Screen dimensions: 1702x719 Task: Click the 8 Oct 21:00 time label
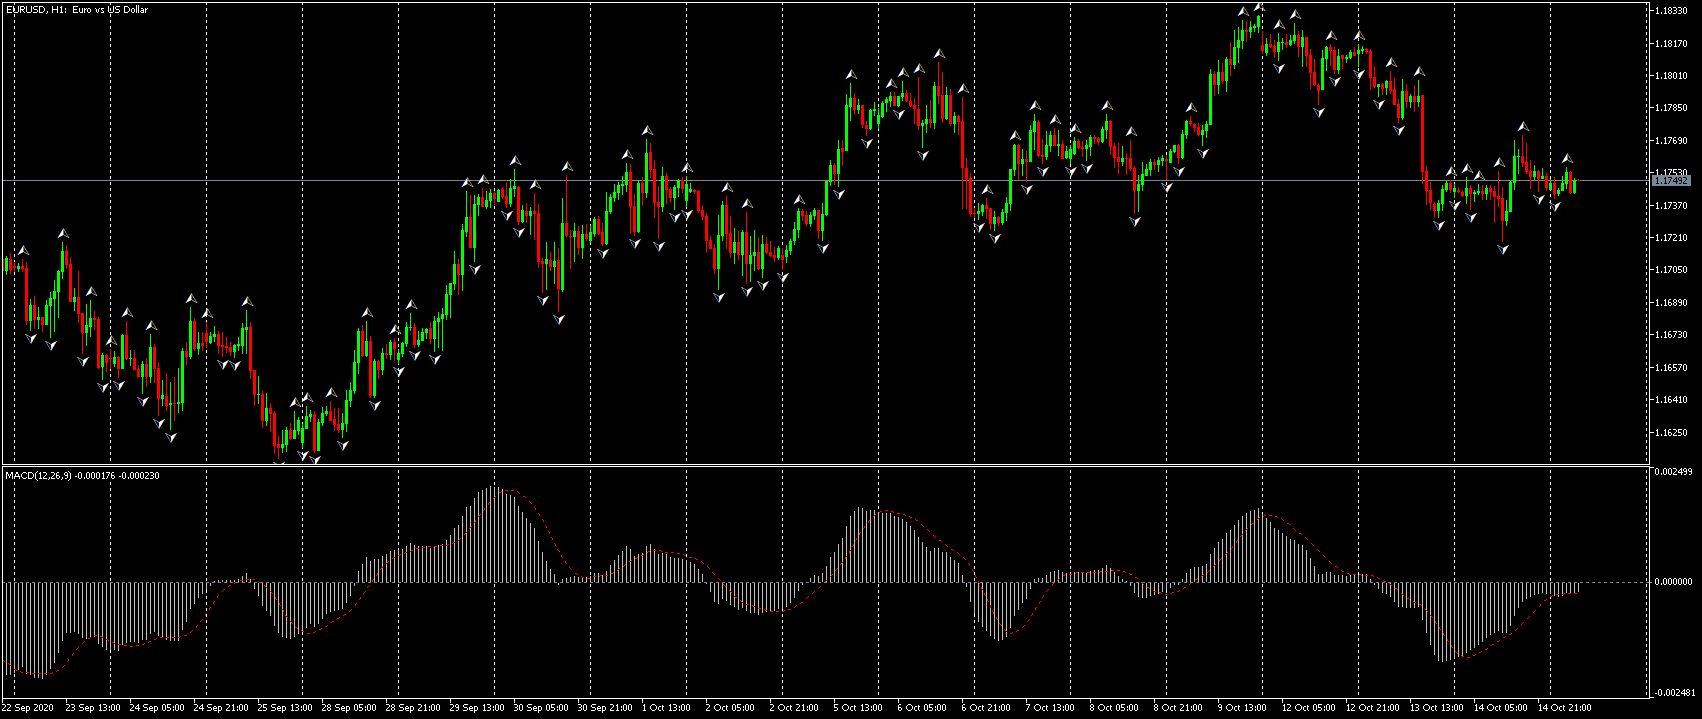[x=1179, y=708]
